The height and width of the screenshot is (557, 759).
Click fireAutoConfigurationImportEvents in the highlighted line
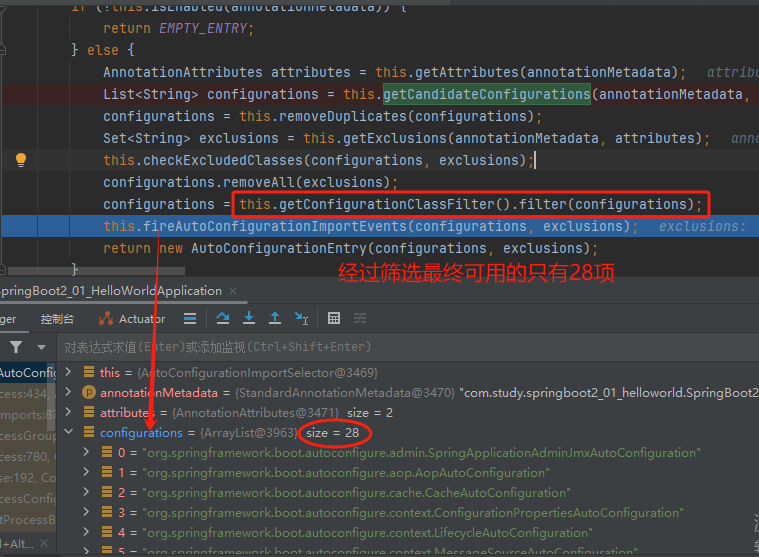click(x=275, y=226)
